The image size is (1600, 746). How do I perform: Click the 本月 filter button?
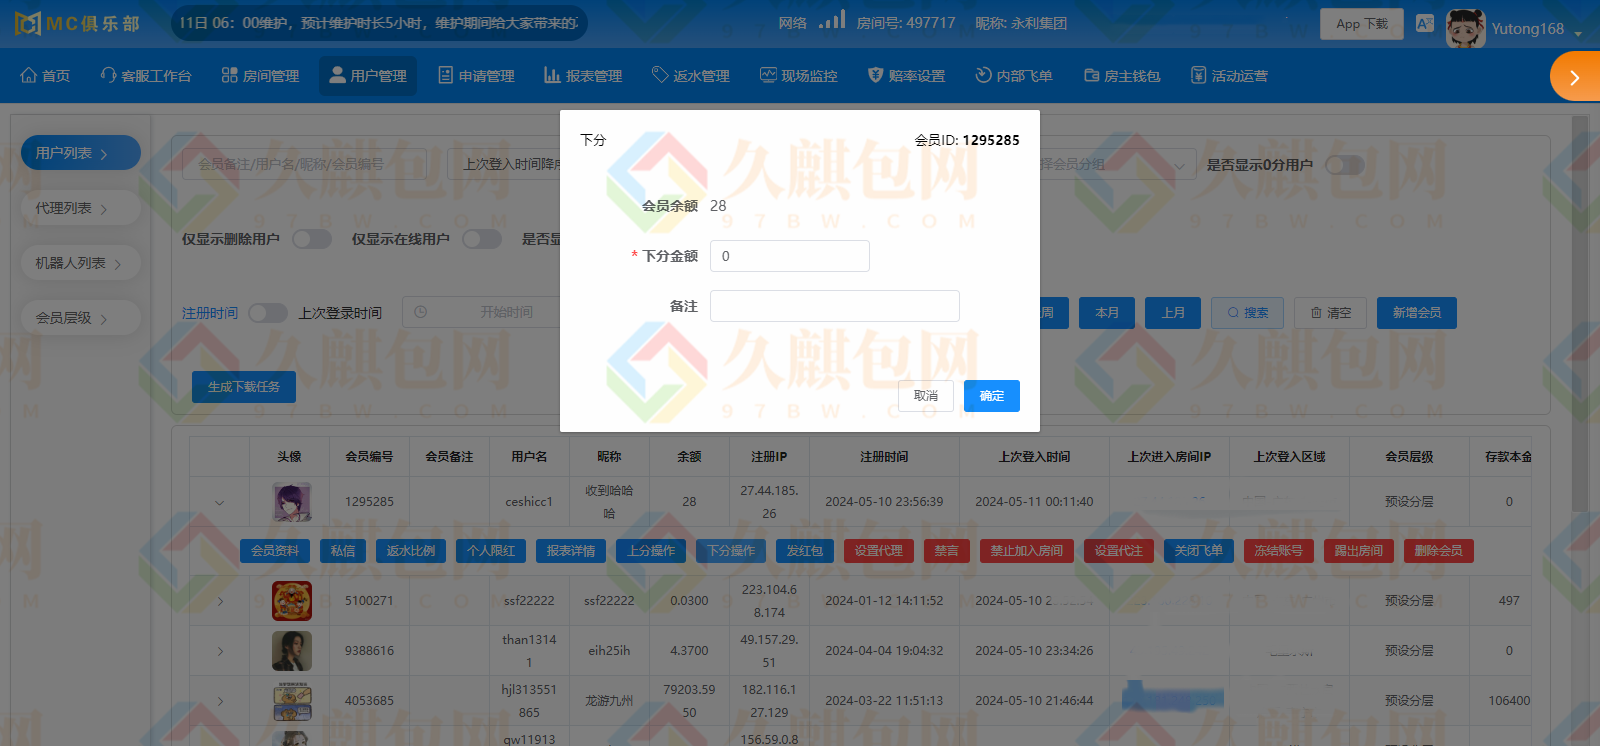coord(1107,313)
